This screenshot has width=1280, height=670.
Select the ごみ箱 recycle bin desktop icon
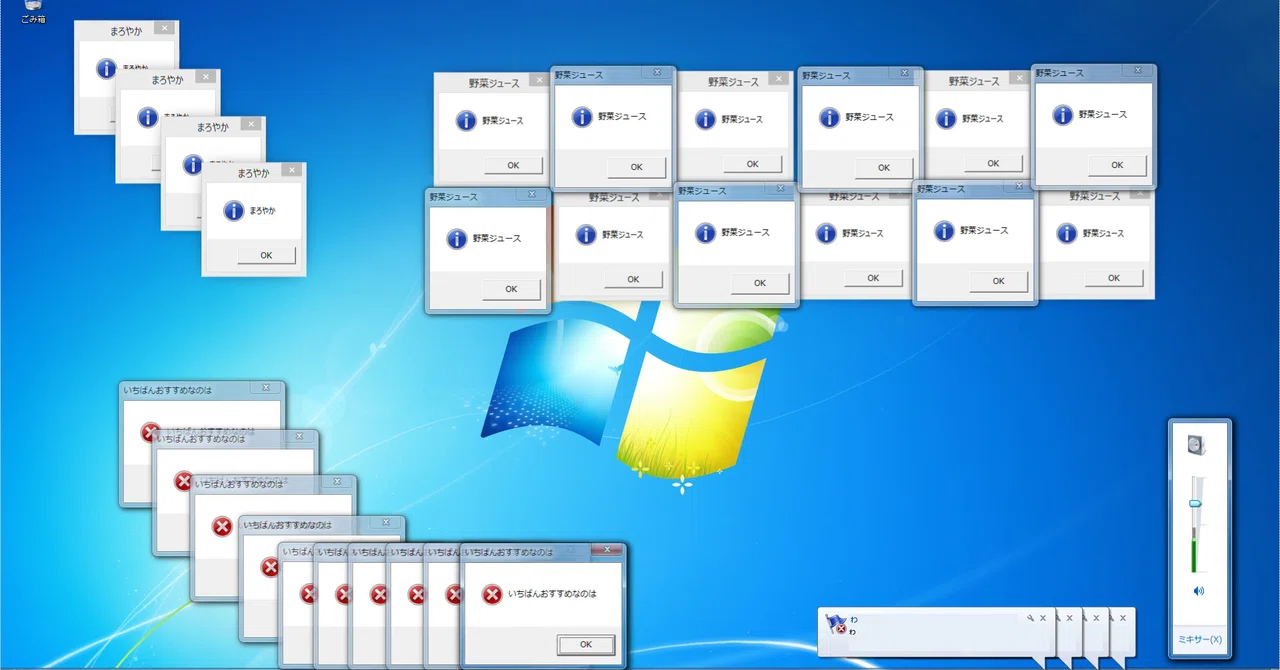coord(33,12)
